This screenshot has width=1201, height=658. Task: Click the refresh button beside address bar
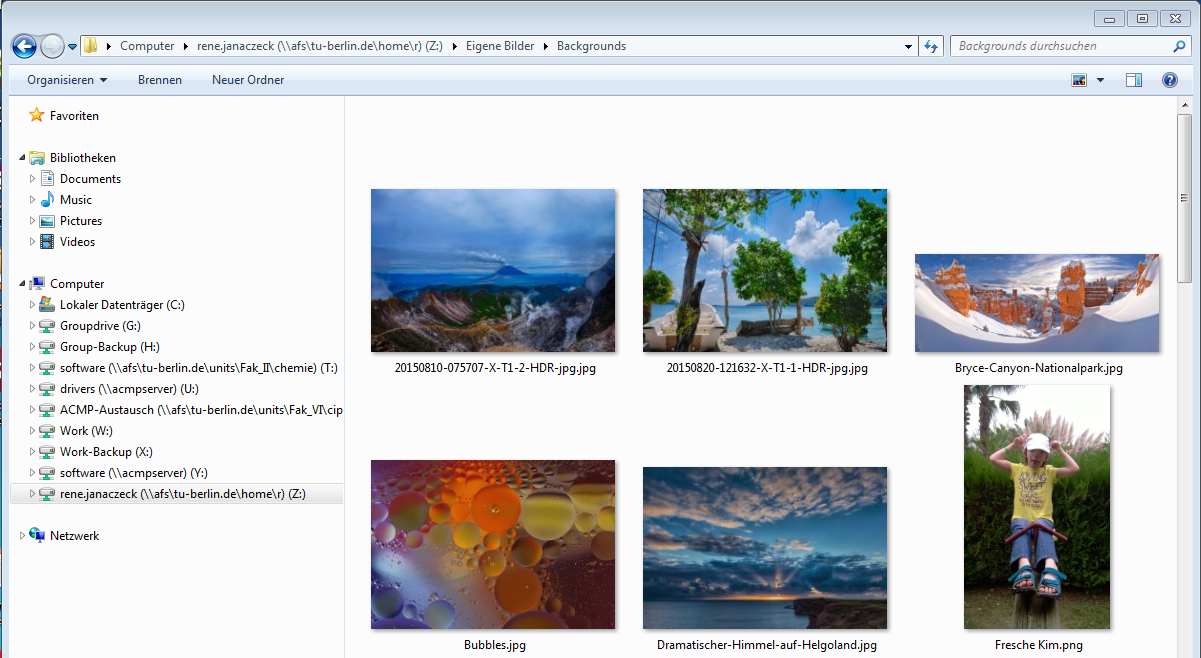point(932,46)
